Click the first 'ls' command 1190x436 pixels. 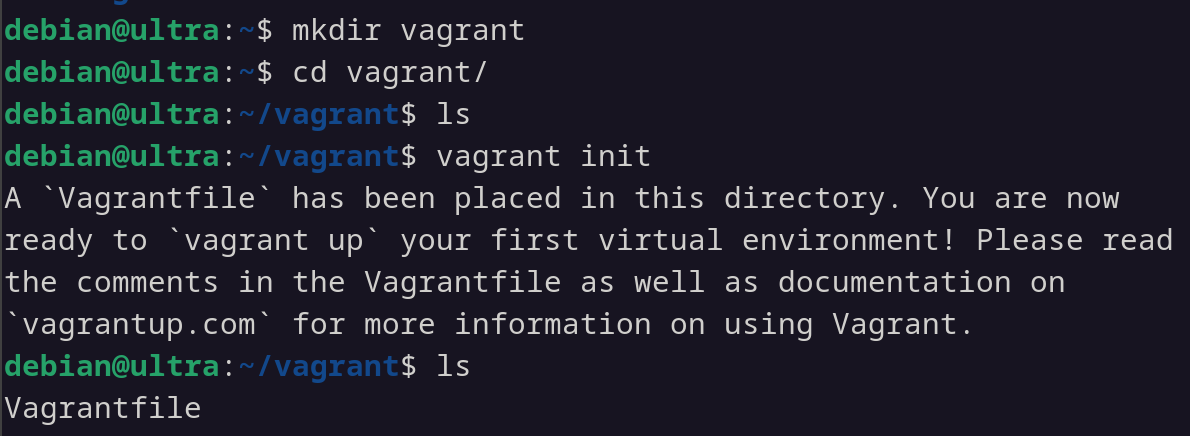[454, 115]
